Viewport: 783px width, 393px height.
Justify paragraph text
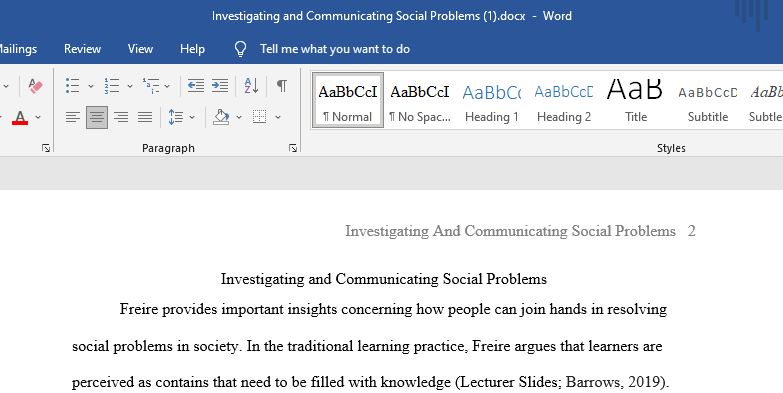tap(145, 117)
